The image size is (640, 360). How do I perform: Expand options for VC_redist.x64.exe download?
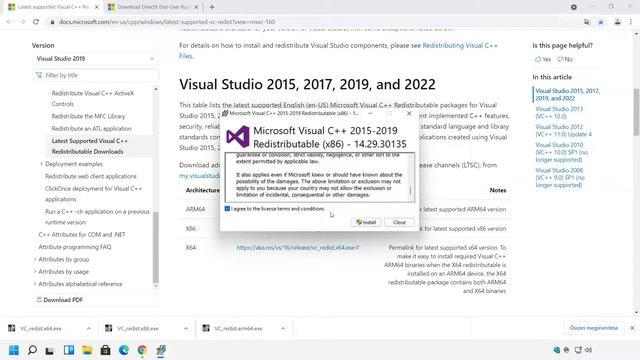point(89,328)
